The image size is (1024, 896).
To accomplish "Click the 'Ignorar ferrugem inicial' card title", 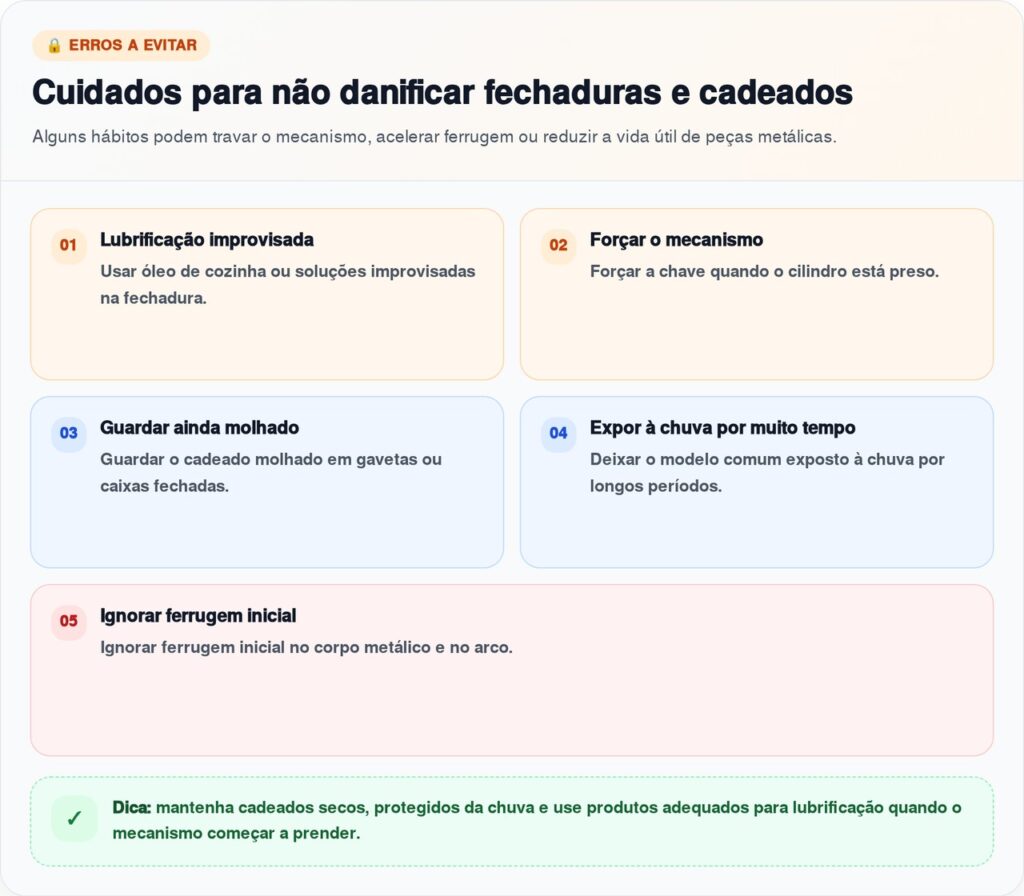I will click(198, 616).
